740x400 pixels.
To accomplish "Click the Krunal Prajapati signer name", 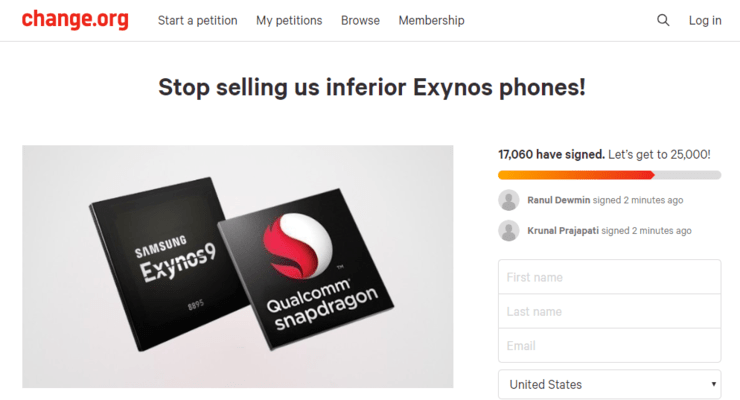I will [x=563, y=231].
